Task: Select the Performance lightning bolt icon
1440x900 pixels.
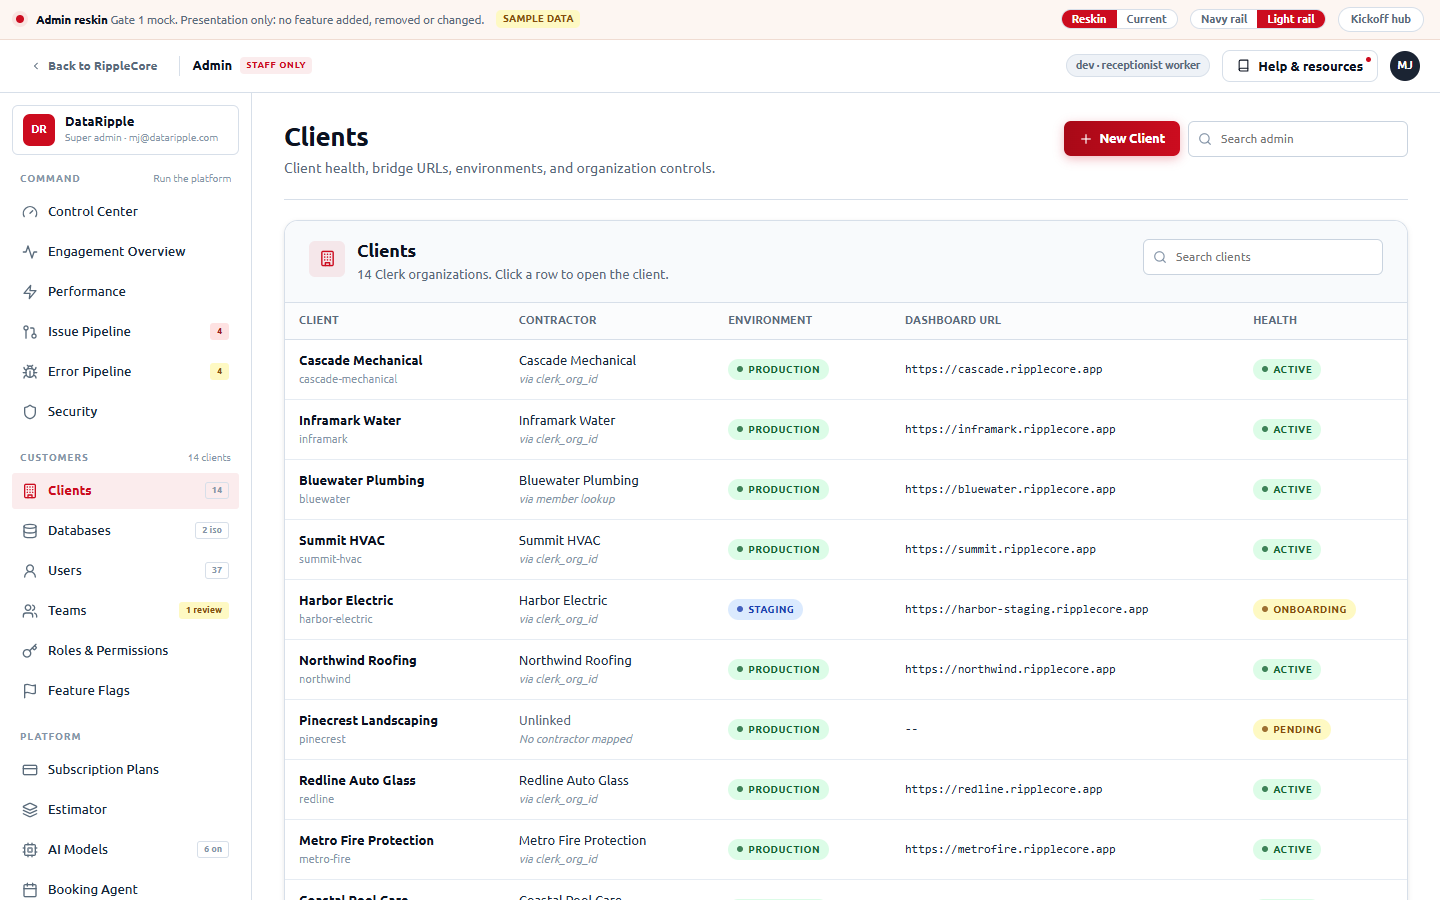Action: pos(30,292)
